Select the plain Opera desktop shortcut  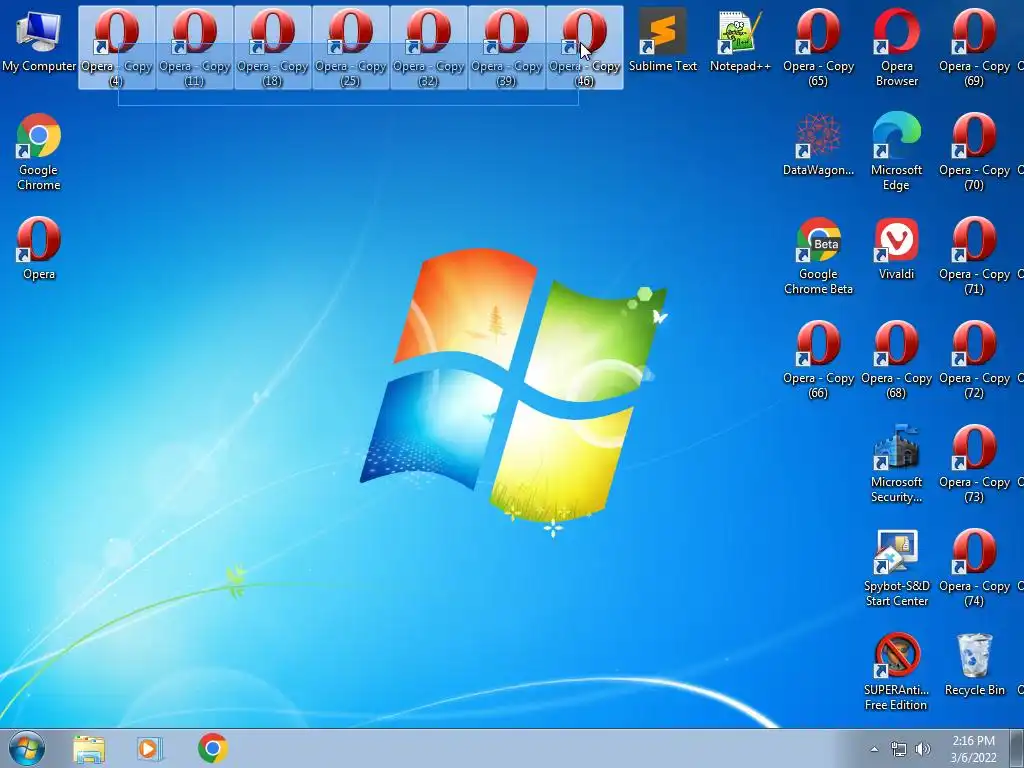pyautogui.click(x=39, y=248)
